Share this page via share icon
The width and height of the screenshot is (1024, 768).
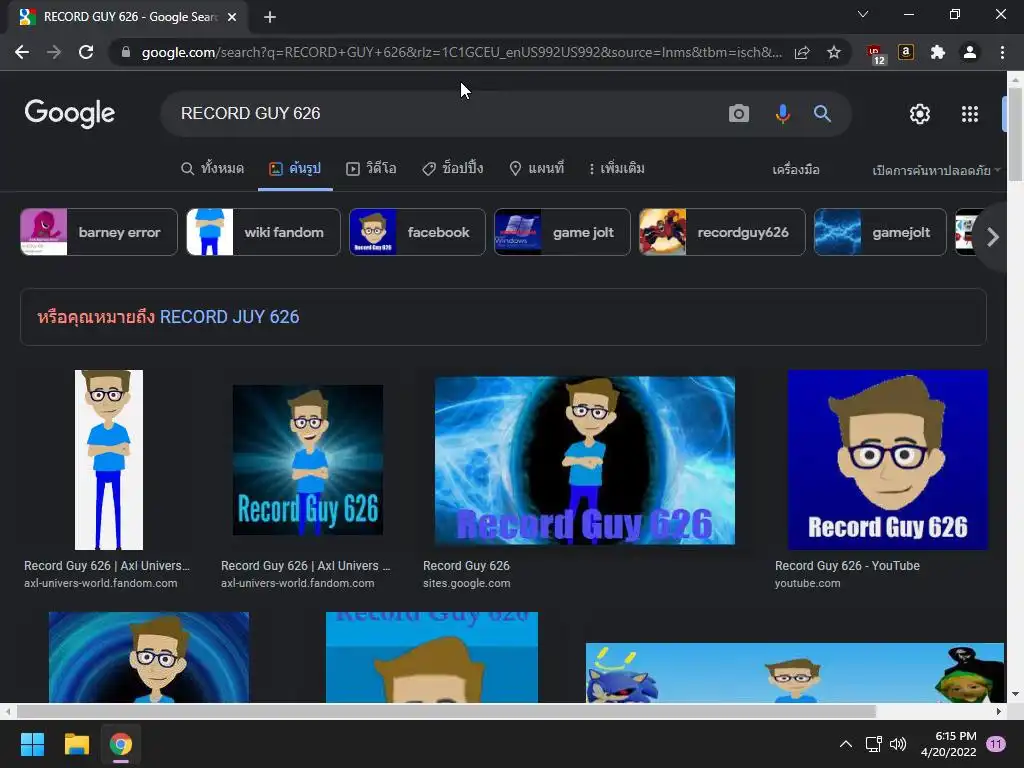point(802,52)
